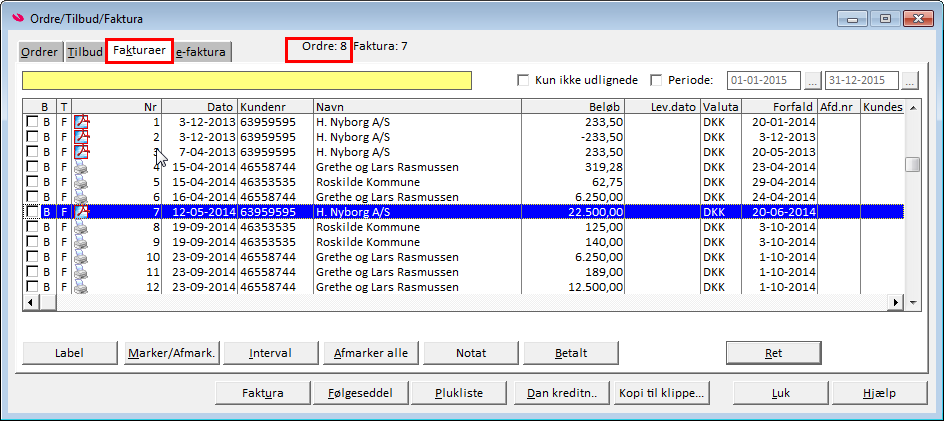
Task: Open Notat for selected invoice
Action: [471, 353]
